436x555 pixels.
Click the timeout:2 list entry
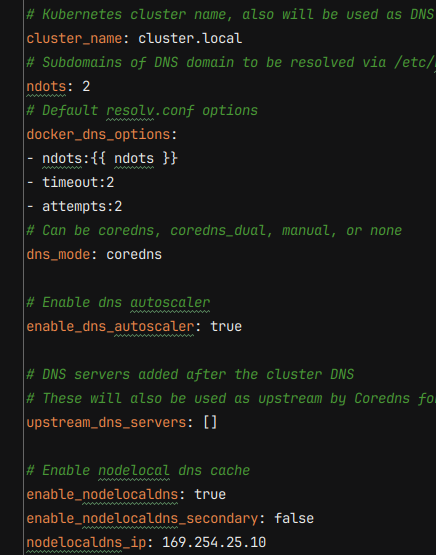[x=78, y=183]
